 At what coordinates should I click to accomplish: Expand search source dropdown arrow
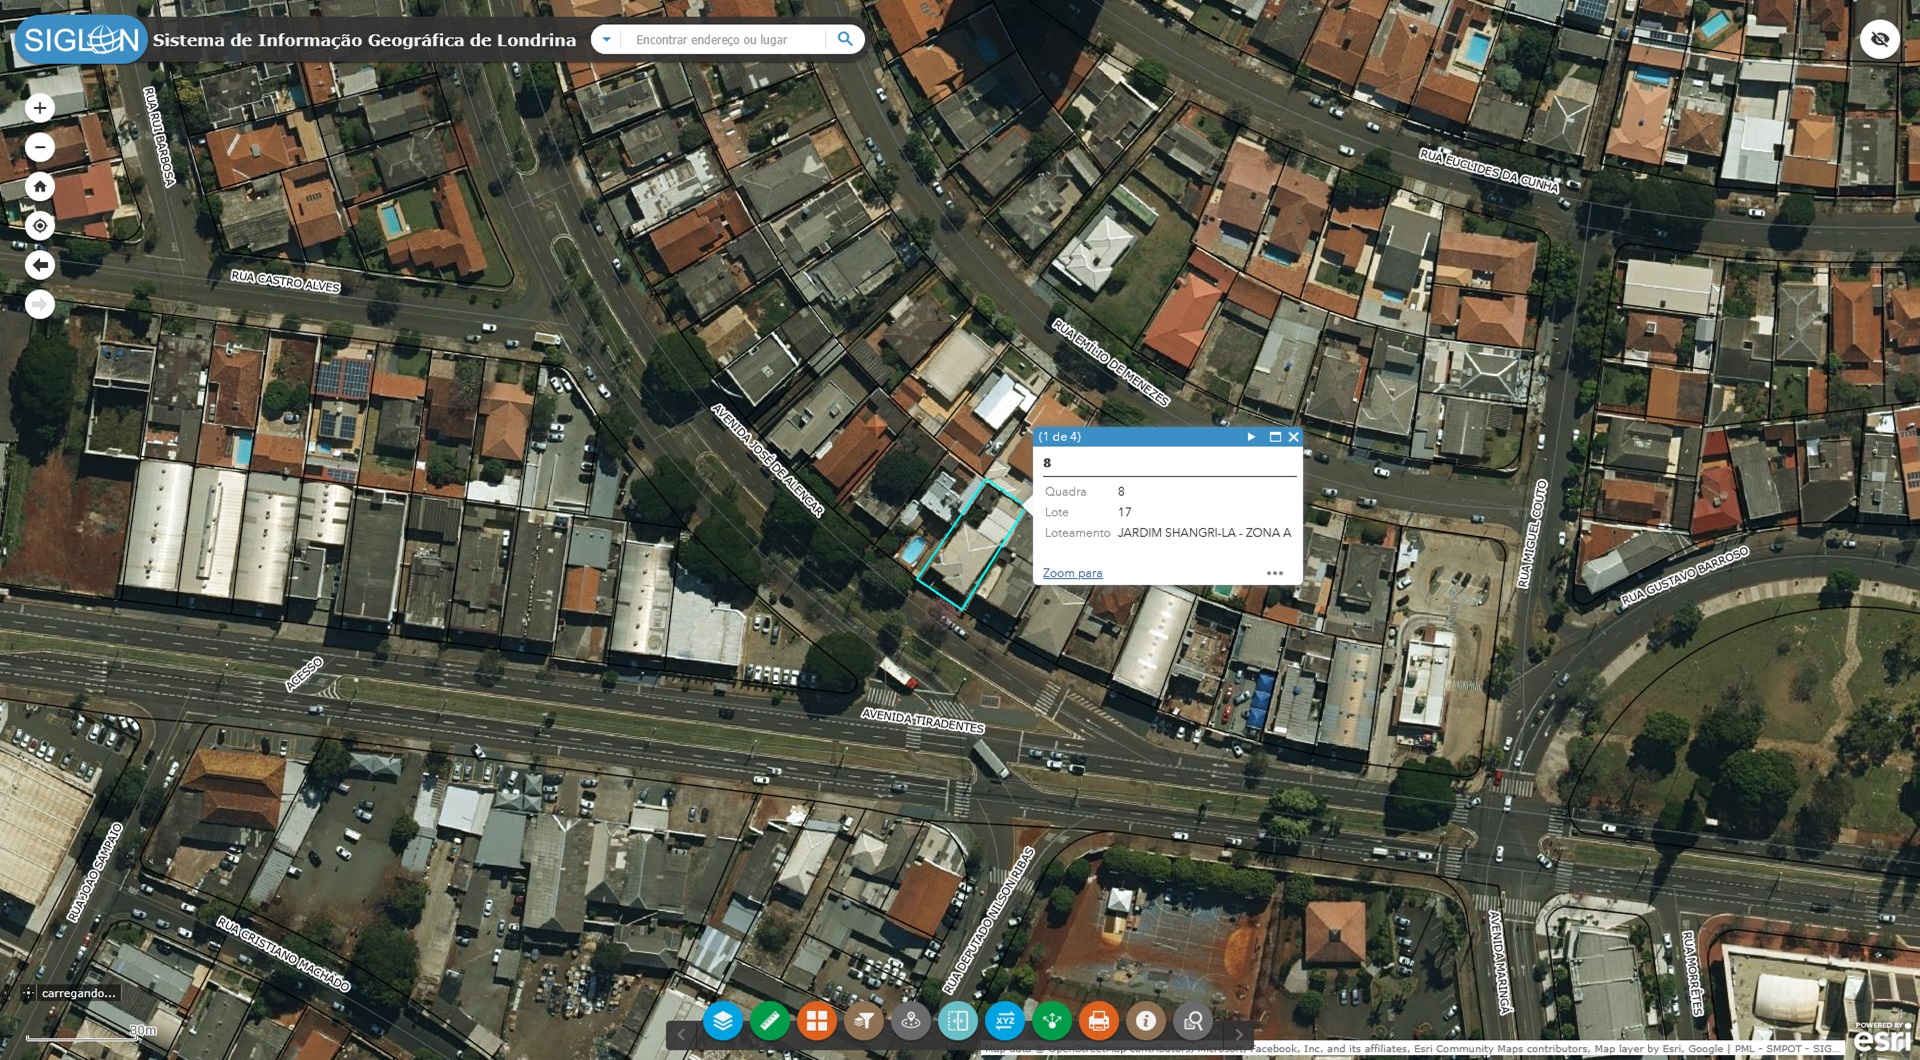click(x=606, y=39)
